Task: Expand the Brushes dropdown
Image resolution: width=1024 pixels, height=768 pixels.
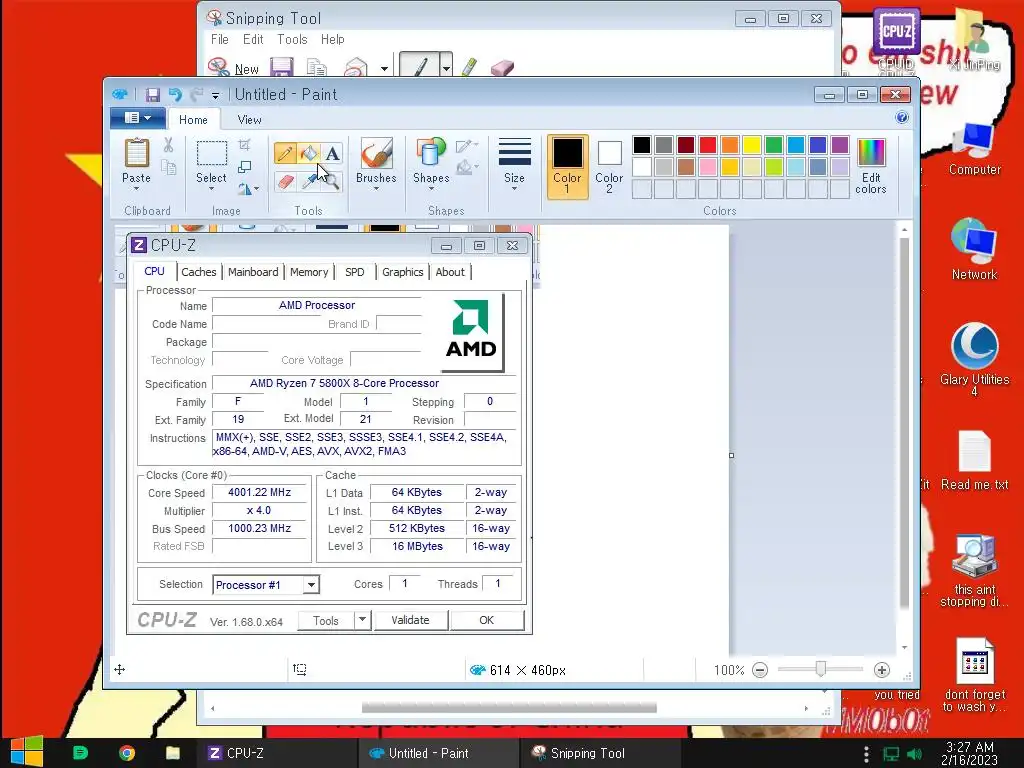Action: coord(376,189)
